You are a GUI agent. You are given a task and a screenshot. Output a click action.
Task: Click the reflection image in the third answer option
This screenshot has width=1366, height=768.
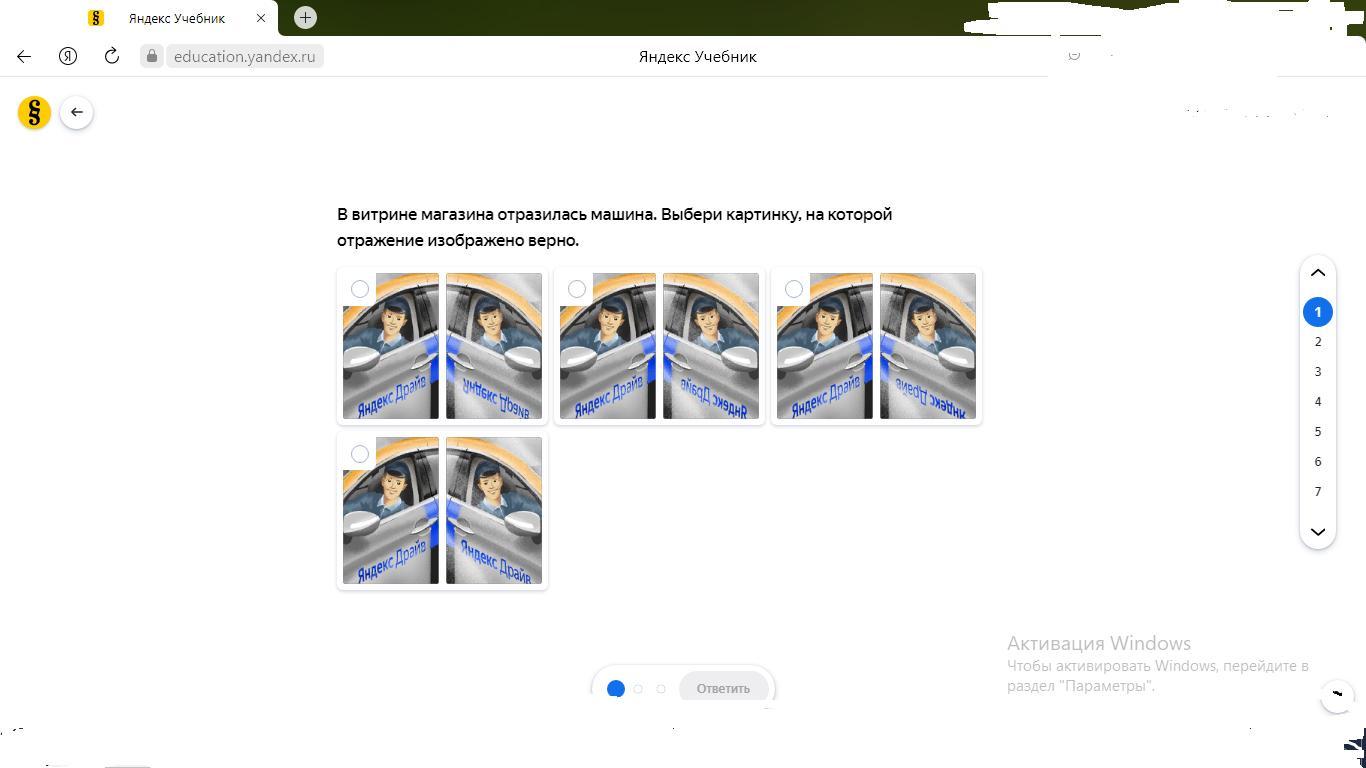point(928,346)
